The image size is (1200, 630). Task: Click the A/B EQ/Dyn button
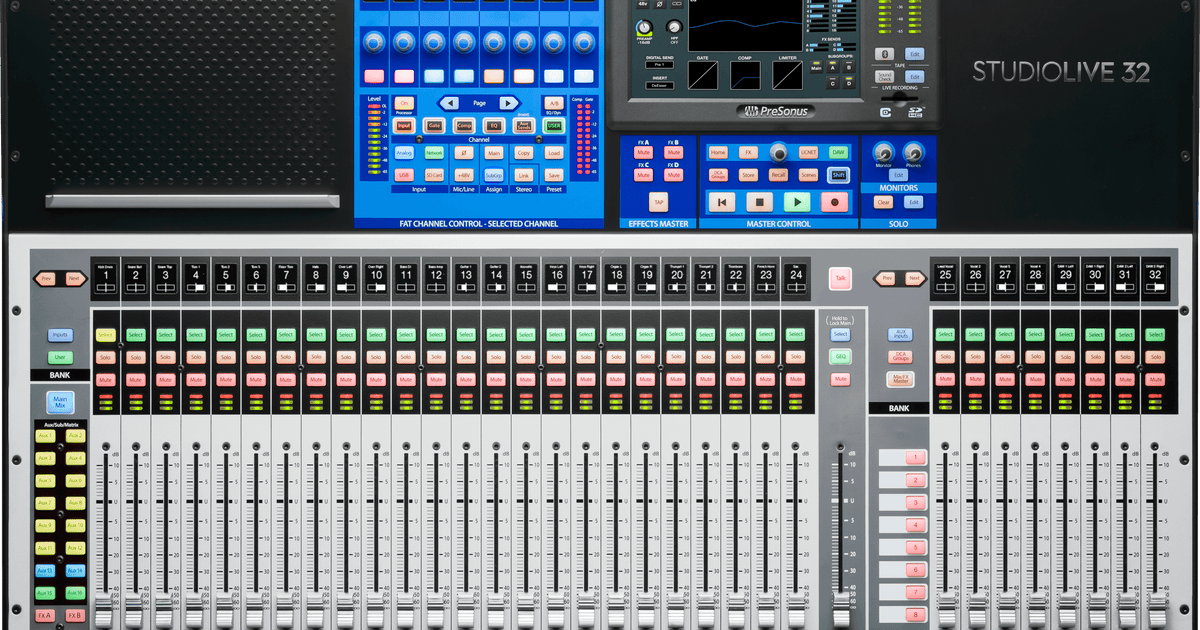point(554,103)
